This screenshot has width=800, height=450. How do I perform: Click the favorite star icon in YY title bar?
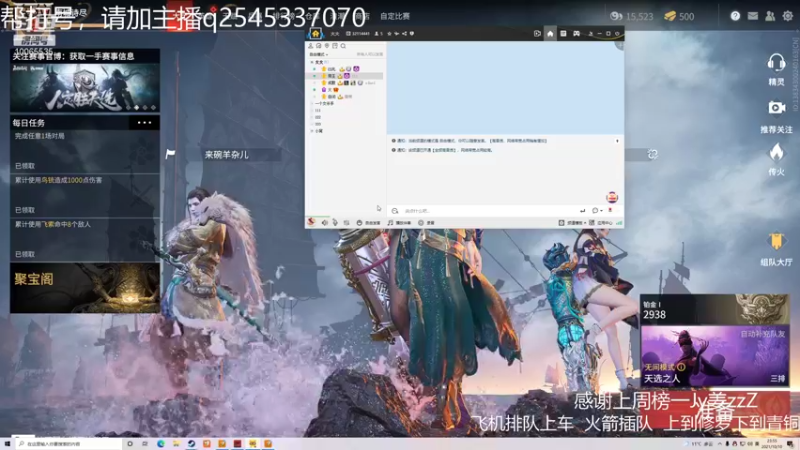tap(389, 34)
